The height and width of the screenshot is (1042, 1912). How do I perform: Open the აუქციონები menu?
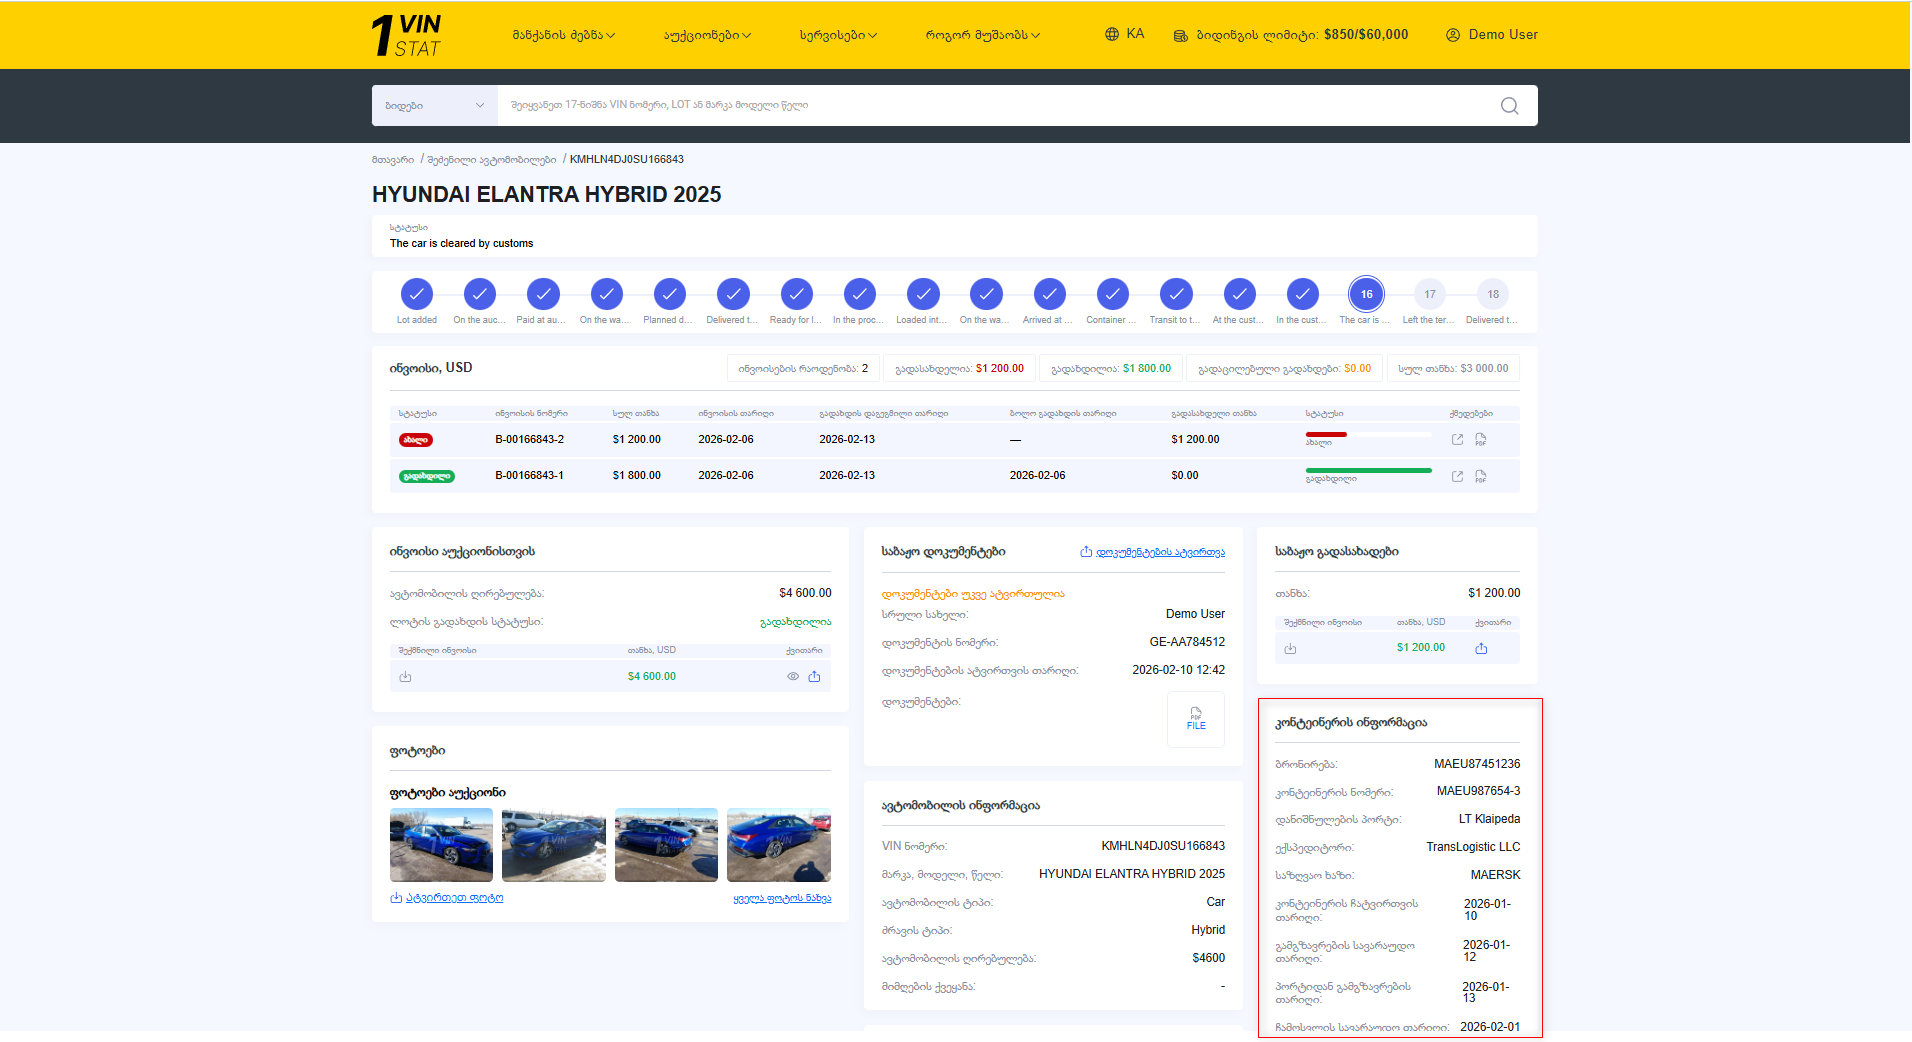click(x=707, y=35)
